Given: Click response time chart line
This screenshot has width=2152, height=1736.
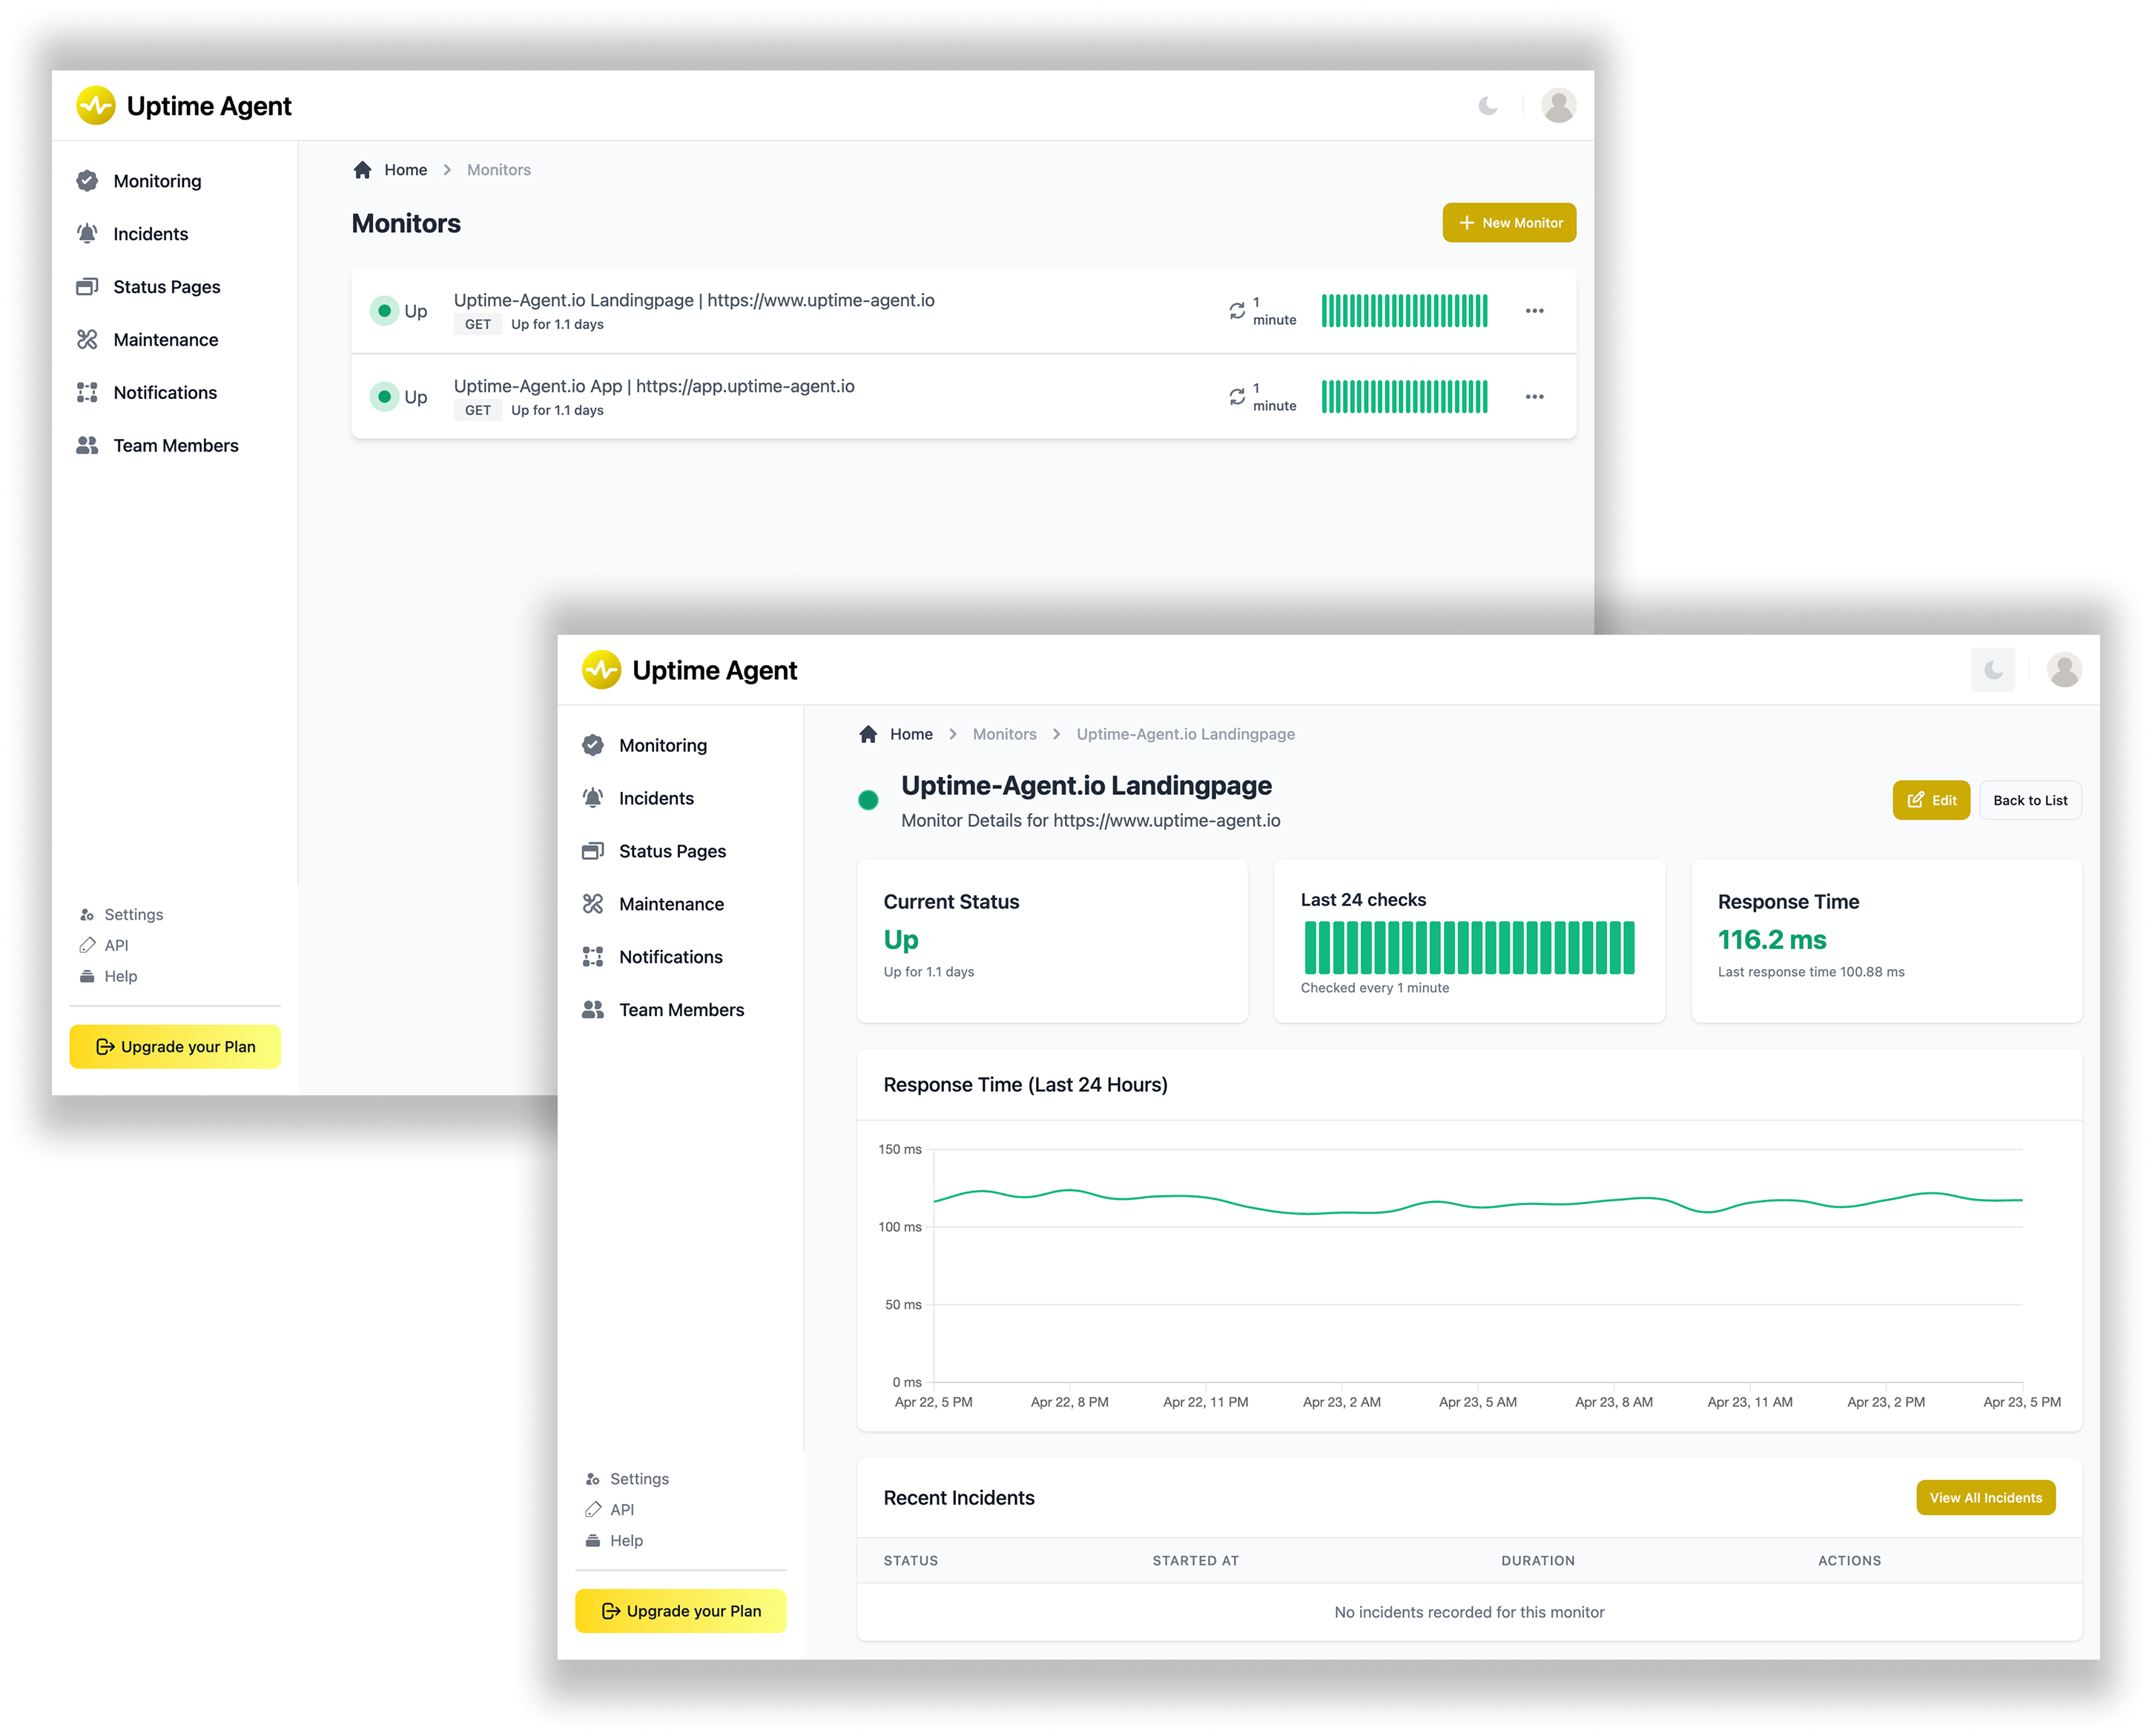Looking at the screenshot, I should point(1478,1201).
